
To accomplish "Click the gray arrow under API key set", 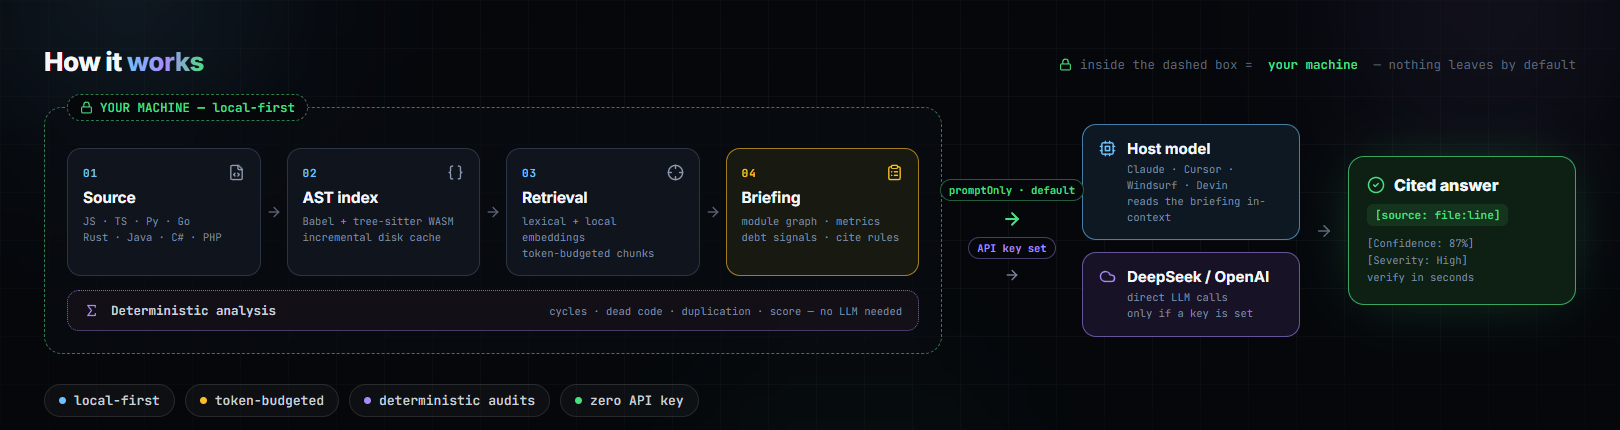I will tap(1012, 275).
